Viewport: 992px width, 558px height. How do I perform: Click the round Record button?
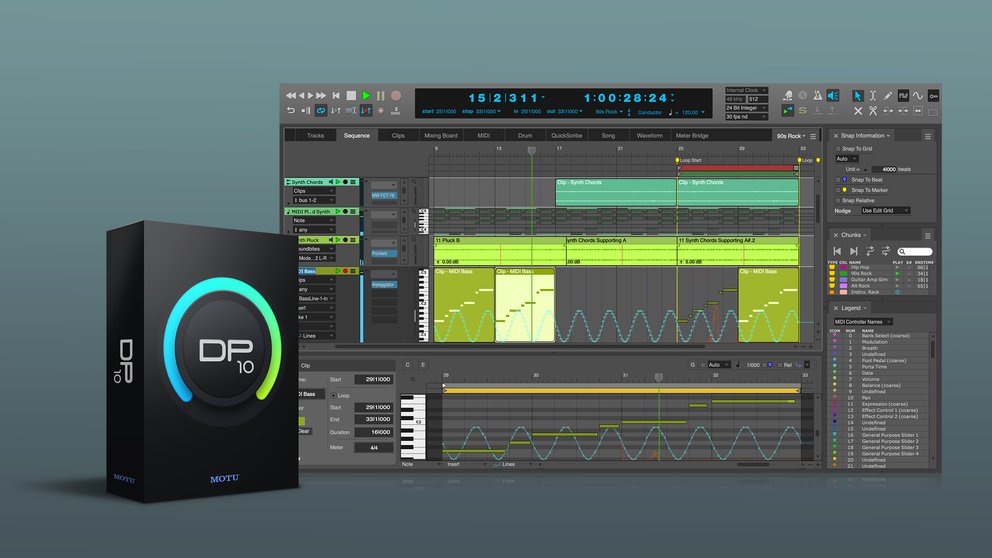pos(396,96)
